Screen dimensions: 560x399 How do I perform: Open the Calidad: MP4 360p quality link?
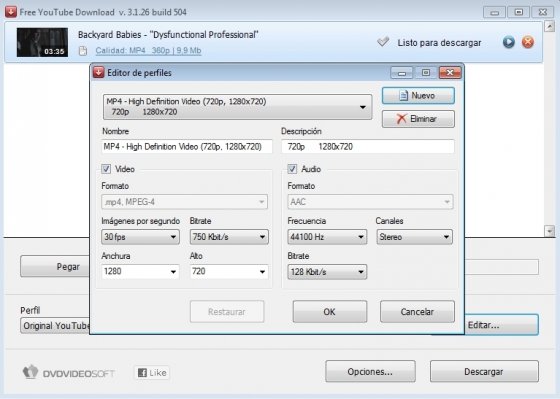click(x=148, y=51)
